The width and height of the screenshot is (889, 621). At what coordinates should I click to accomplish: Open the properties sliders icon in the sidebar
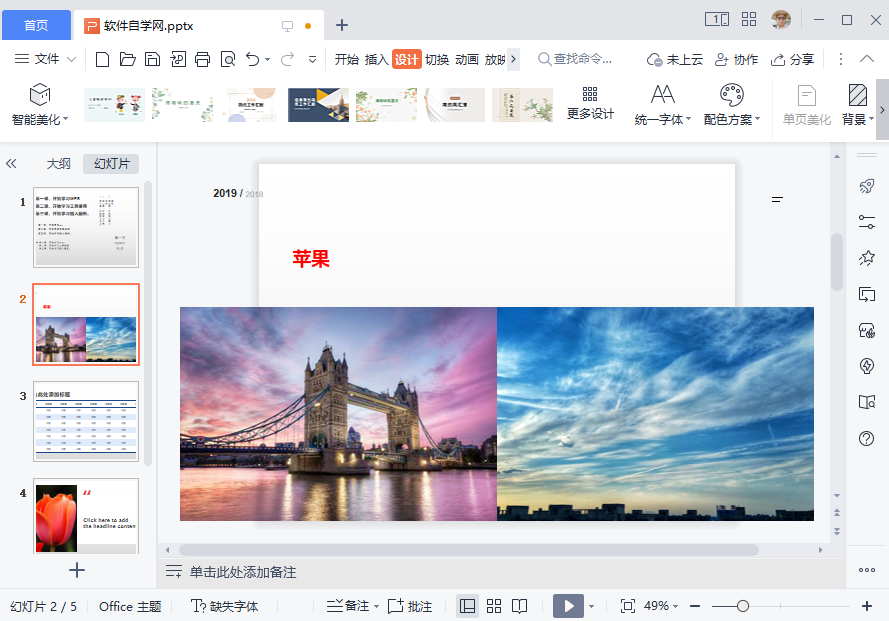click(x=866, y=222)
